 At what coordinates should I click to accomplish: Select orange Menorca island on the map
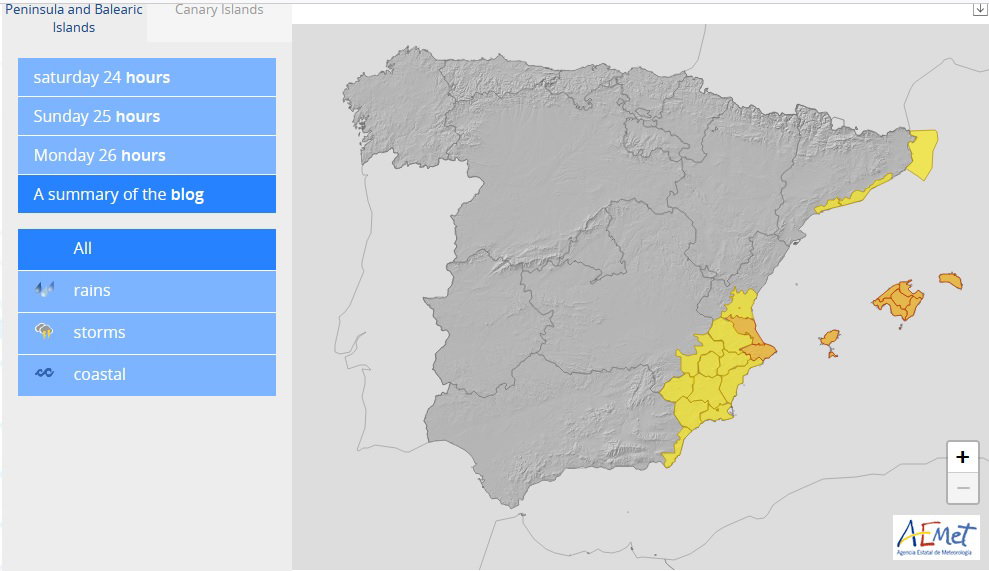pos(951,280)
